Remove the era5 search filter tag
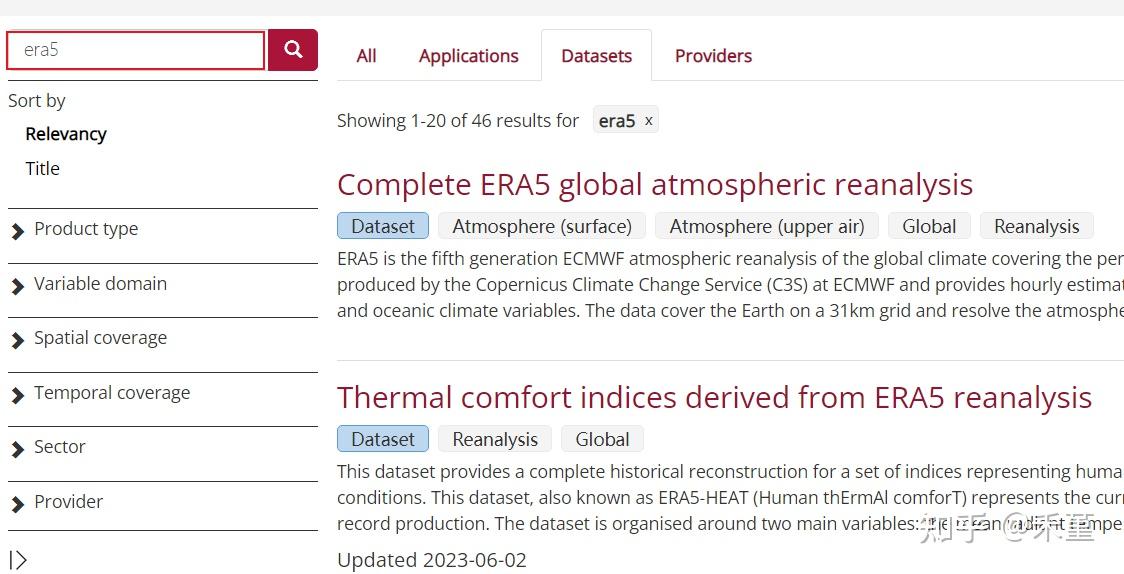Screen dimensions: 1124x574 coord(648,121)
